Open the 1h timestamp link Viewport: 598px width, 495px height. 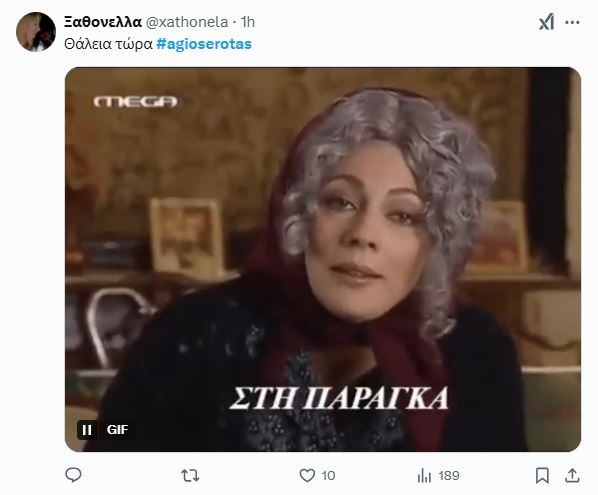(x=248, y=22)
